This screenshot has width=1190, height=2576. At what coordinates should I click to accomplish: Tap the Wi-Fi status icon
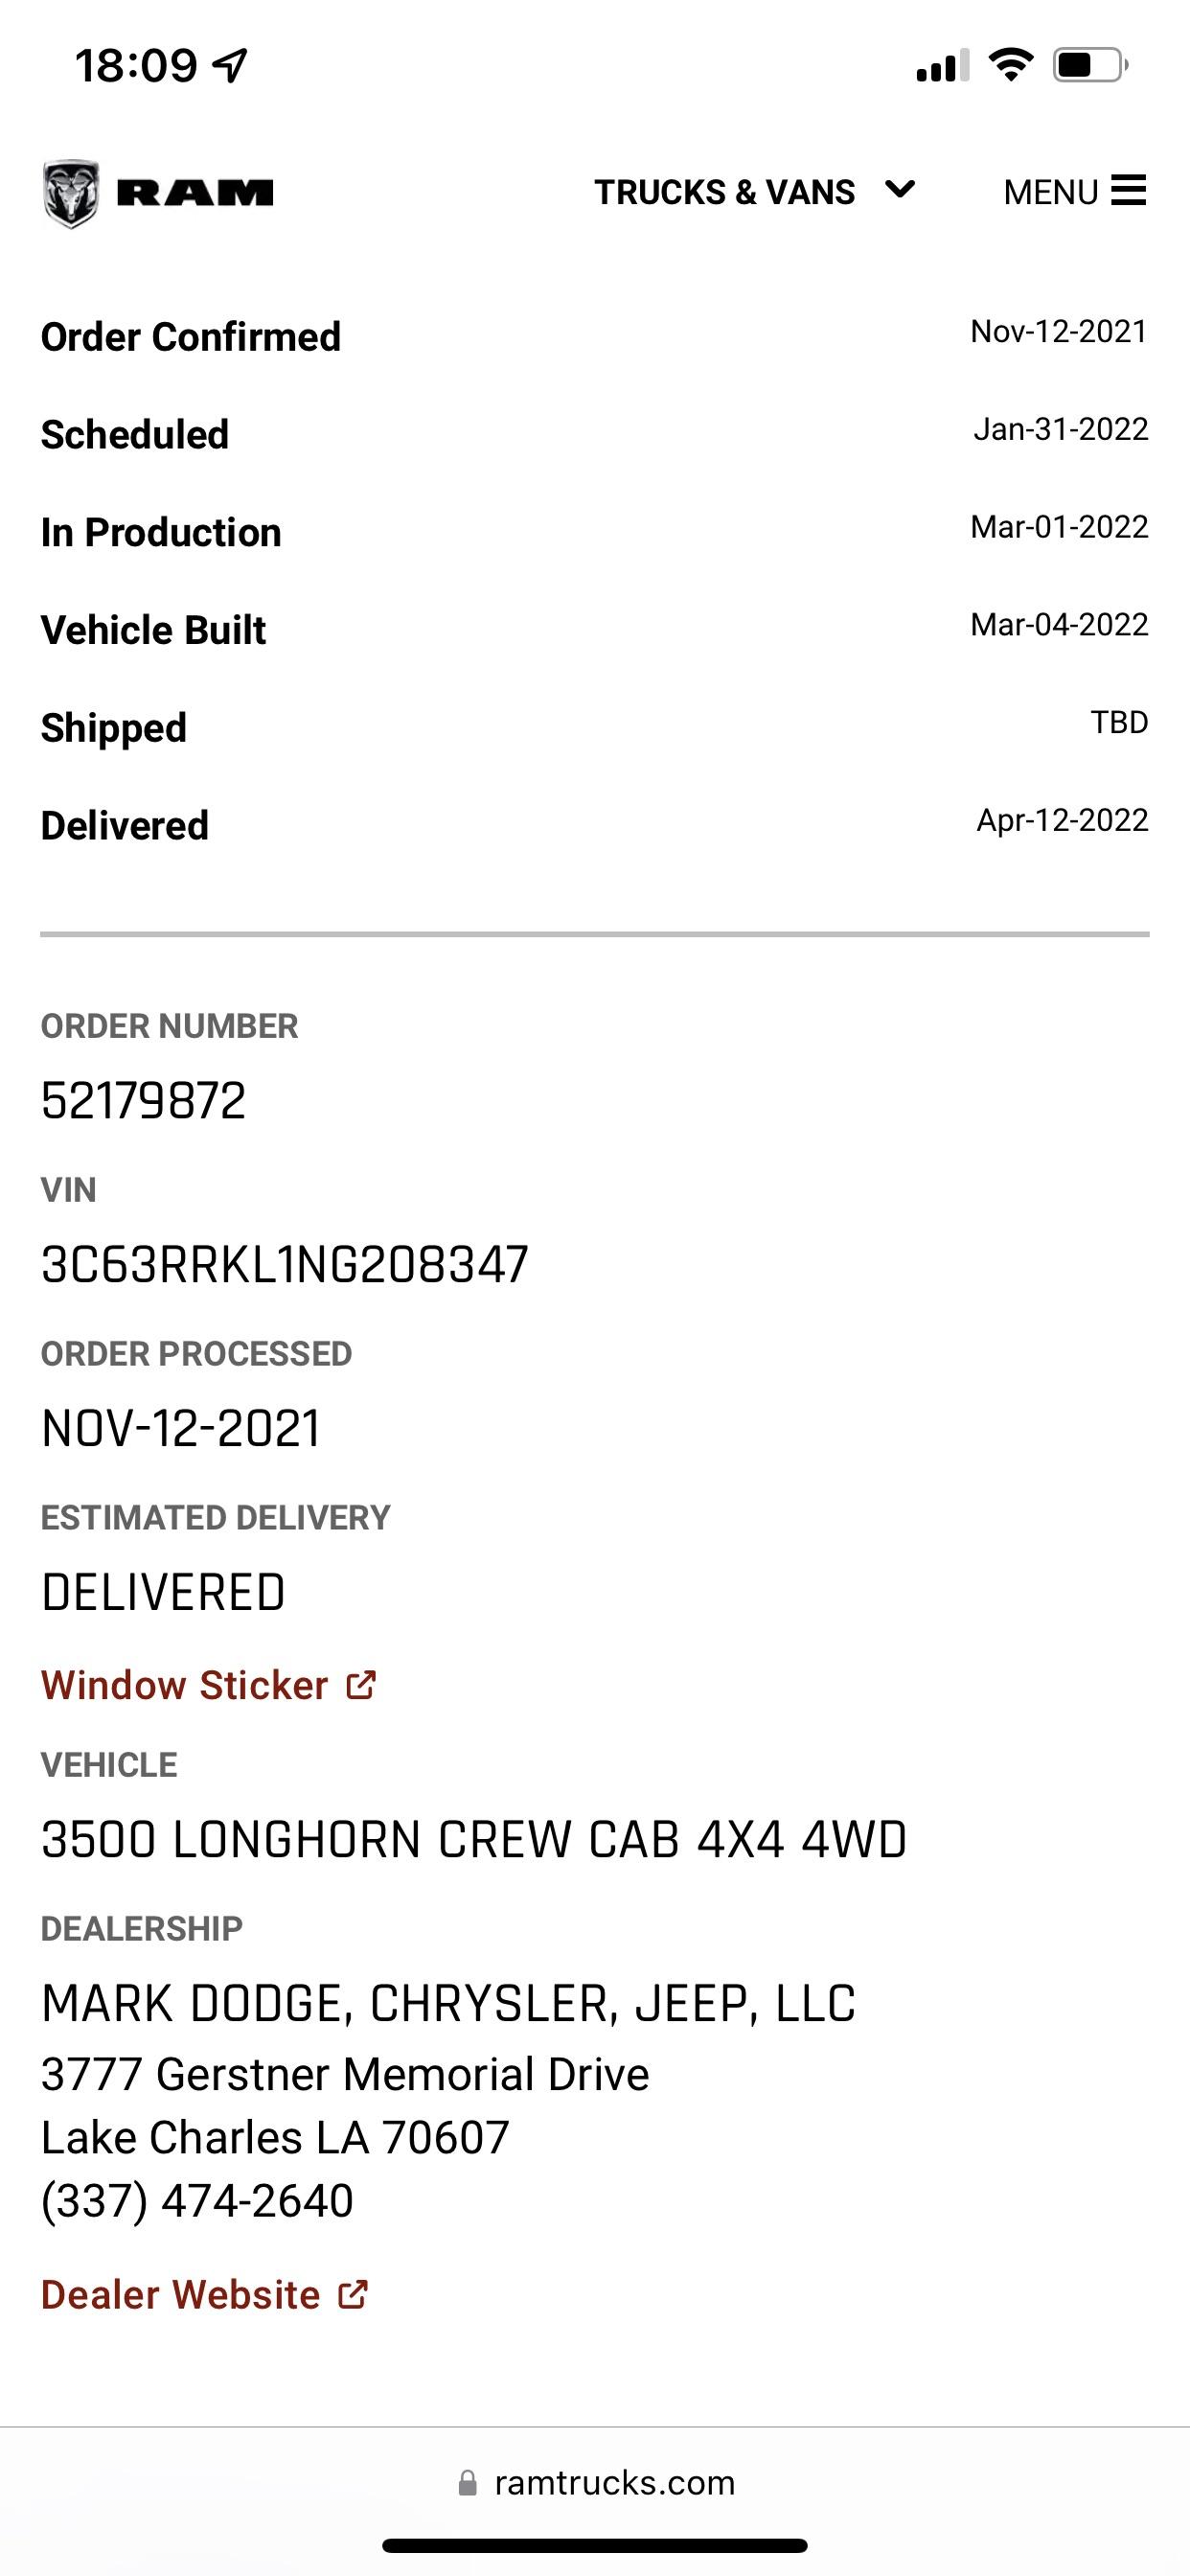[x=1010, y=66]
